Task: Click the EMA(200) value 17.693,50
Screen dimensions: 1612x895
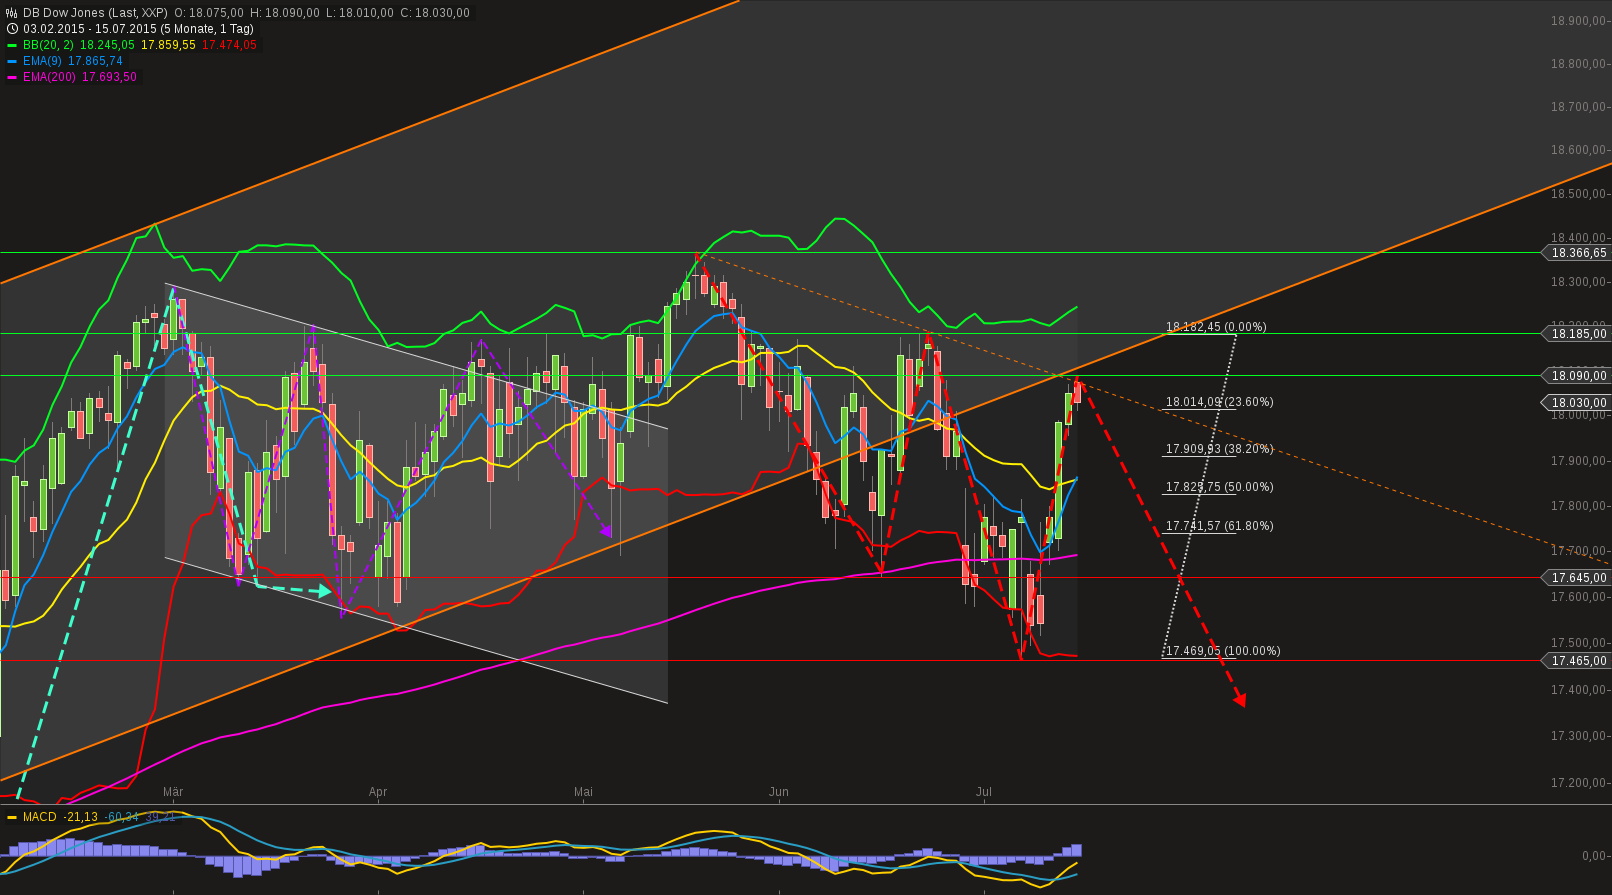Action: (109, 77)
